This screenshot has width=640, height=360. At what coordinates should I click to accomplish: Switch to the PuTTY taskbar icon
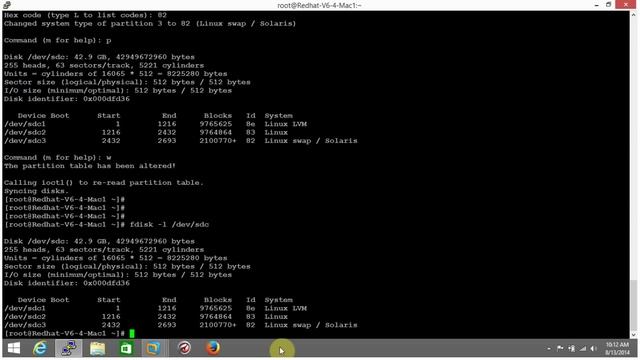(x=69, y=348)
